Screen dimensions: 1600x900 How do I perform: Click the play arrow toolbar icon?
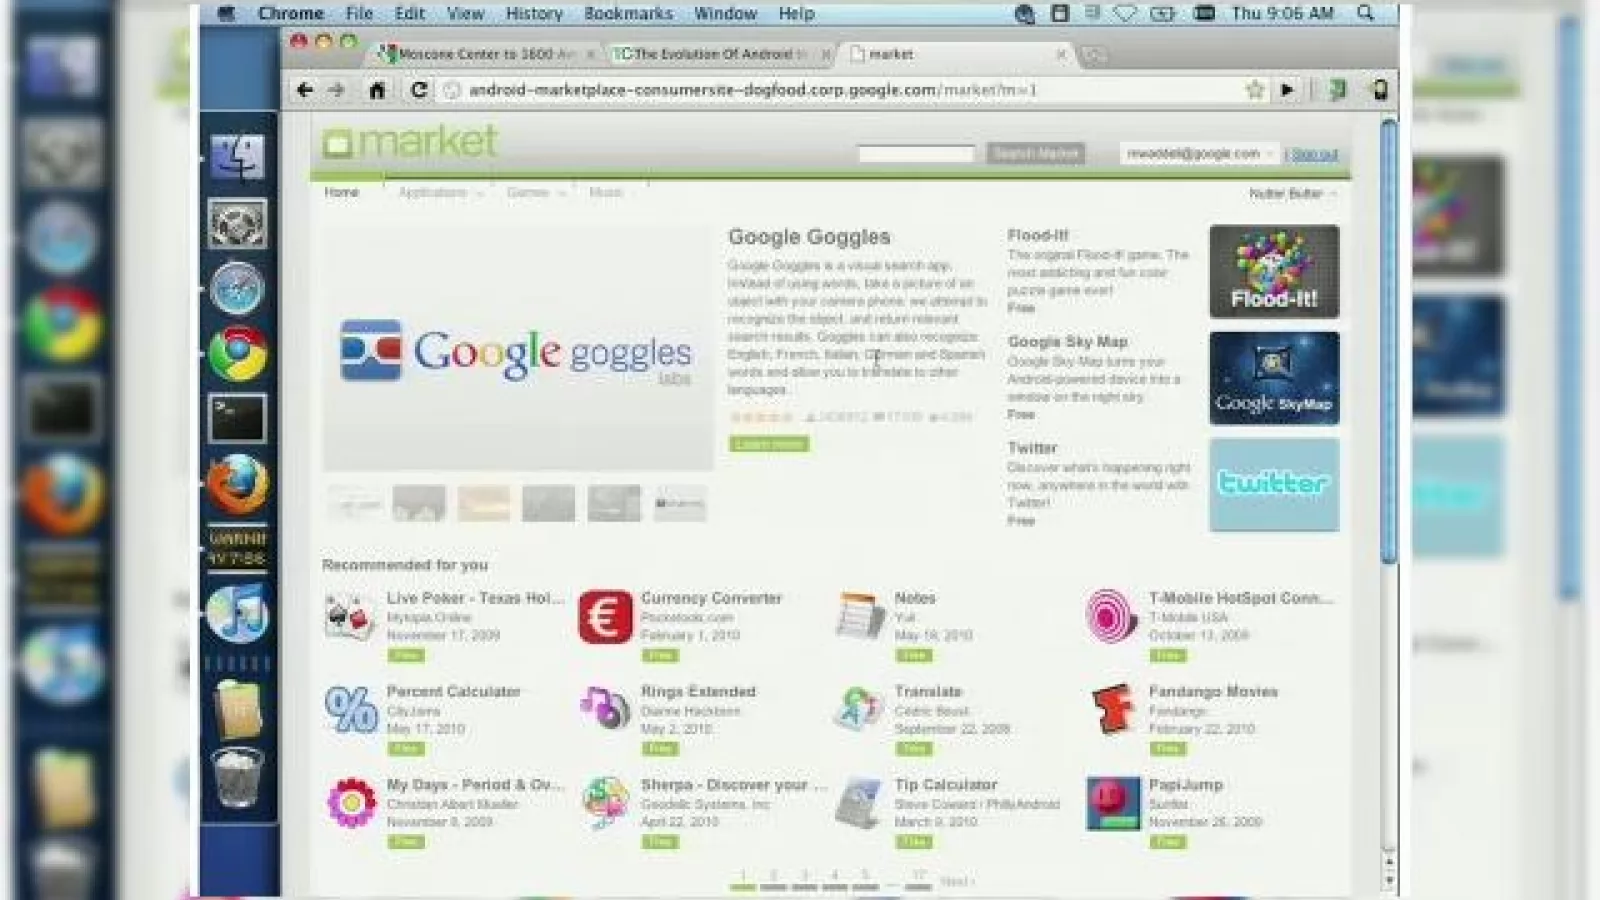pos(1288,90)
